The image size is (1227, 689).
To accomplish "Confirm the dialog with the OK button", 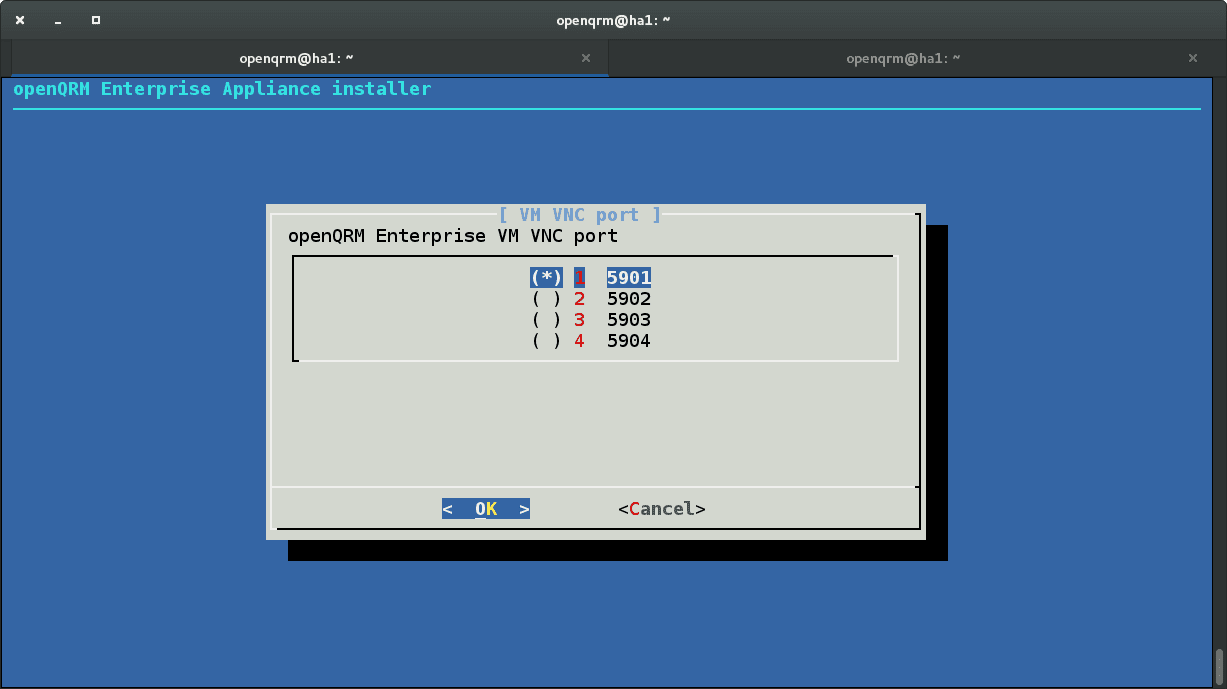I will (x=486, y=509).
